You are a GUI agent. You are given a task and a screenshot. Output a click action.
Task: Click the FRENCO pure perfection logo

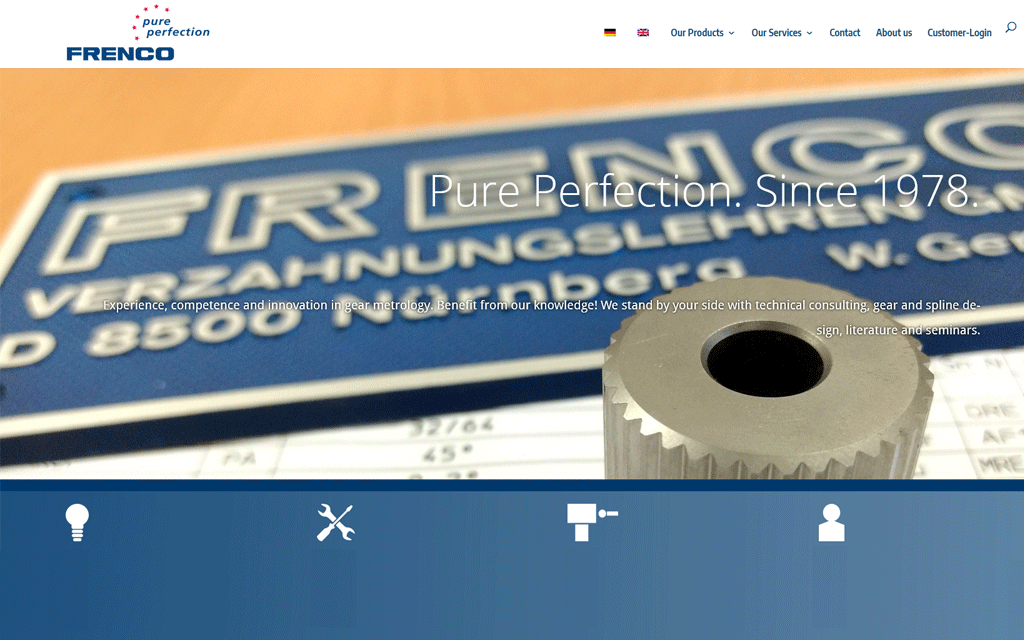[138, 33]
